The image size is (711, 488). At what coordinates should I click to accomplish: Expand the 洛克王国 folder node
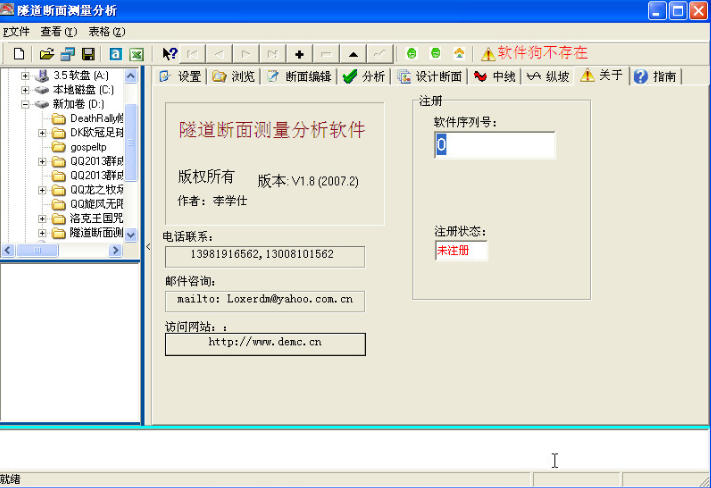coord(43,218)
